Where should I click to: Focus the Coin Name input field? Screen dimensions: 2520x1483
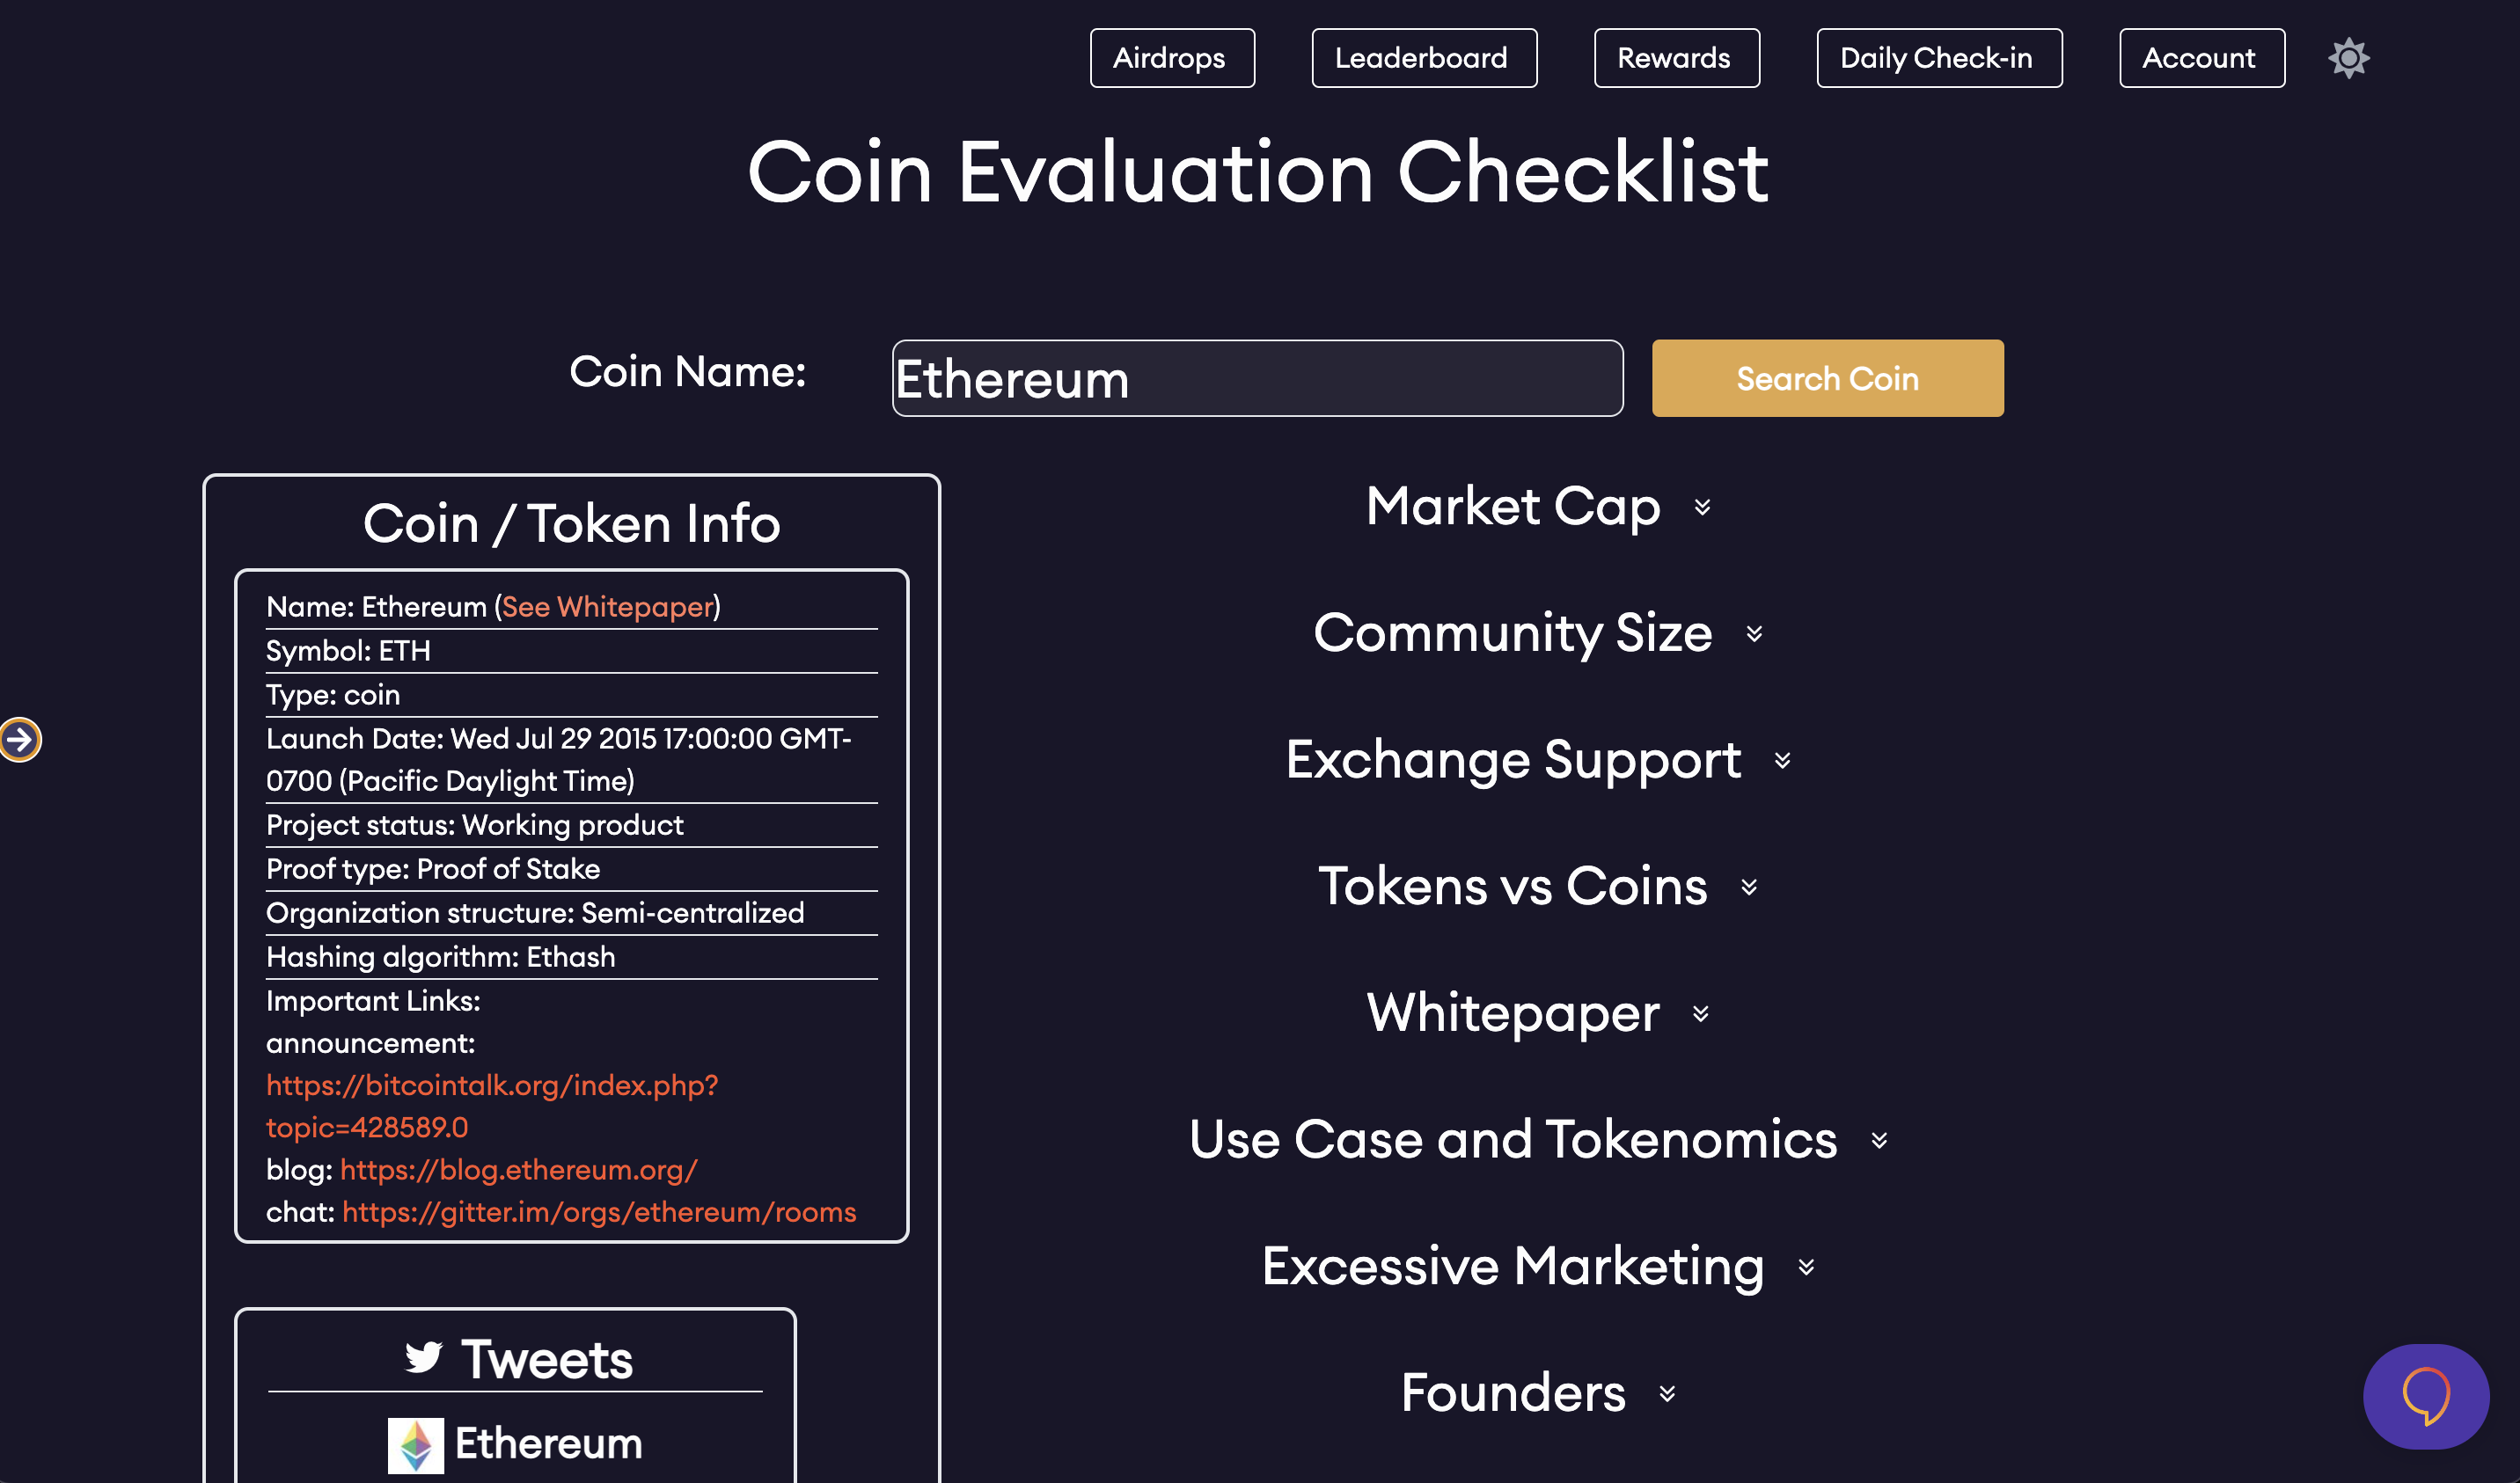[x=1257, y=378]
